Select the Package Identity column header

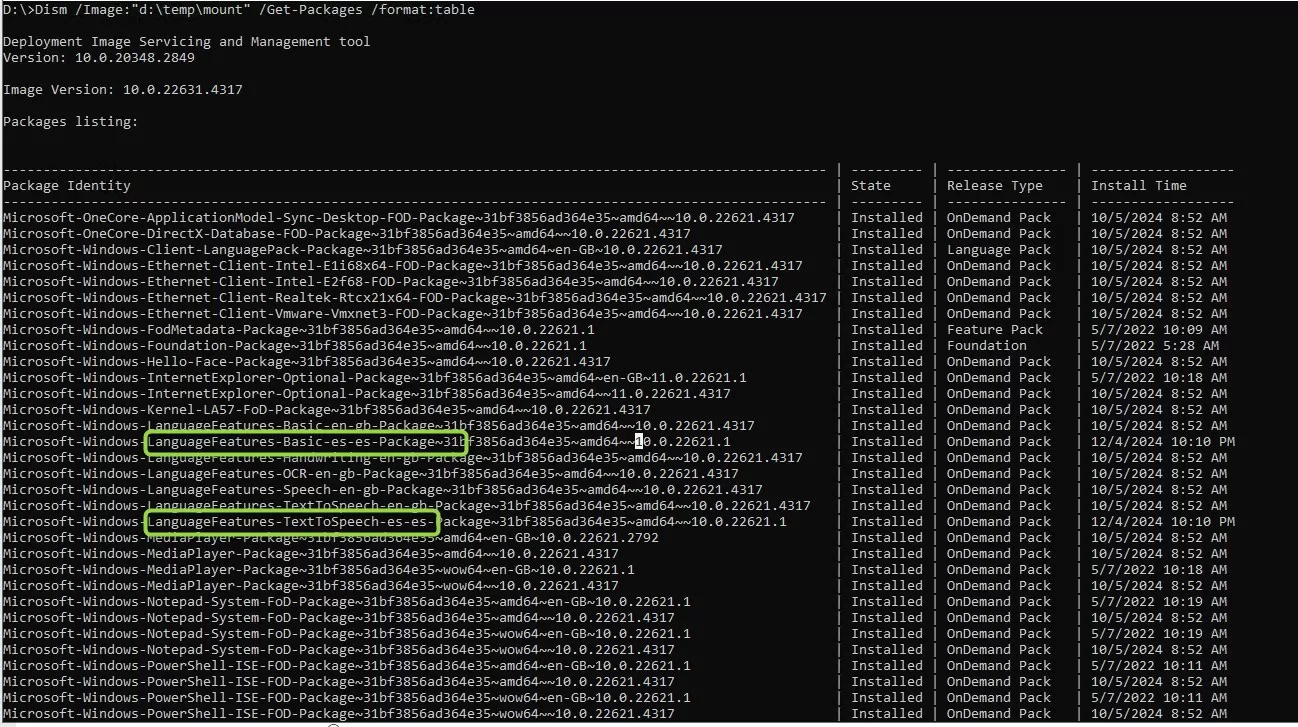[66, 186]
